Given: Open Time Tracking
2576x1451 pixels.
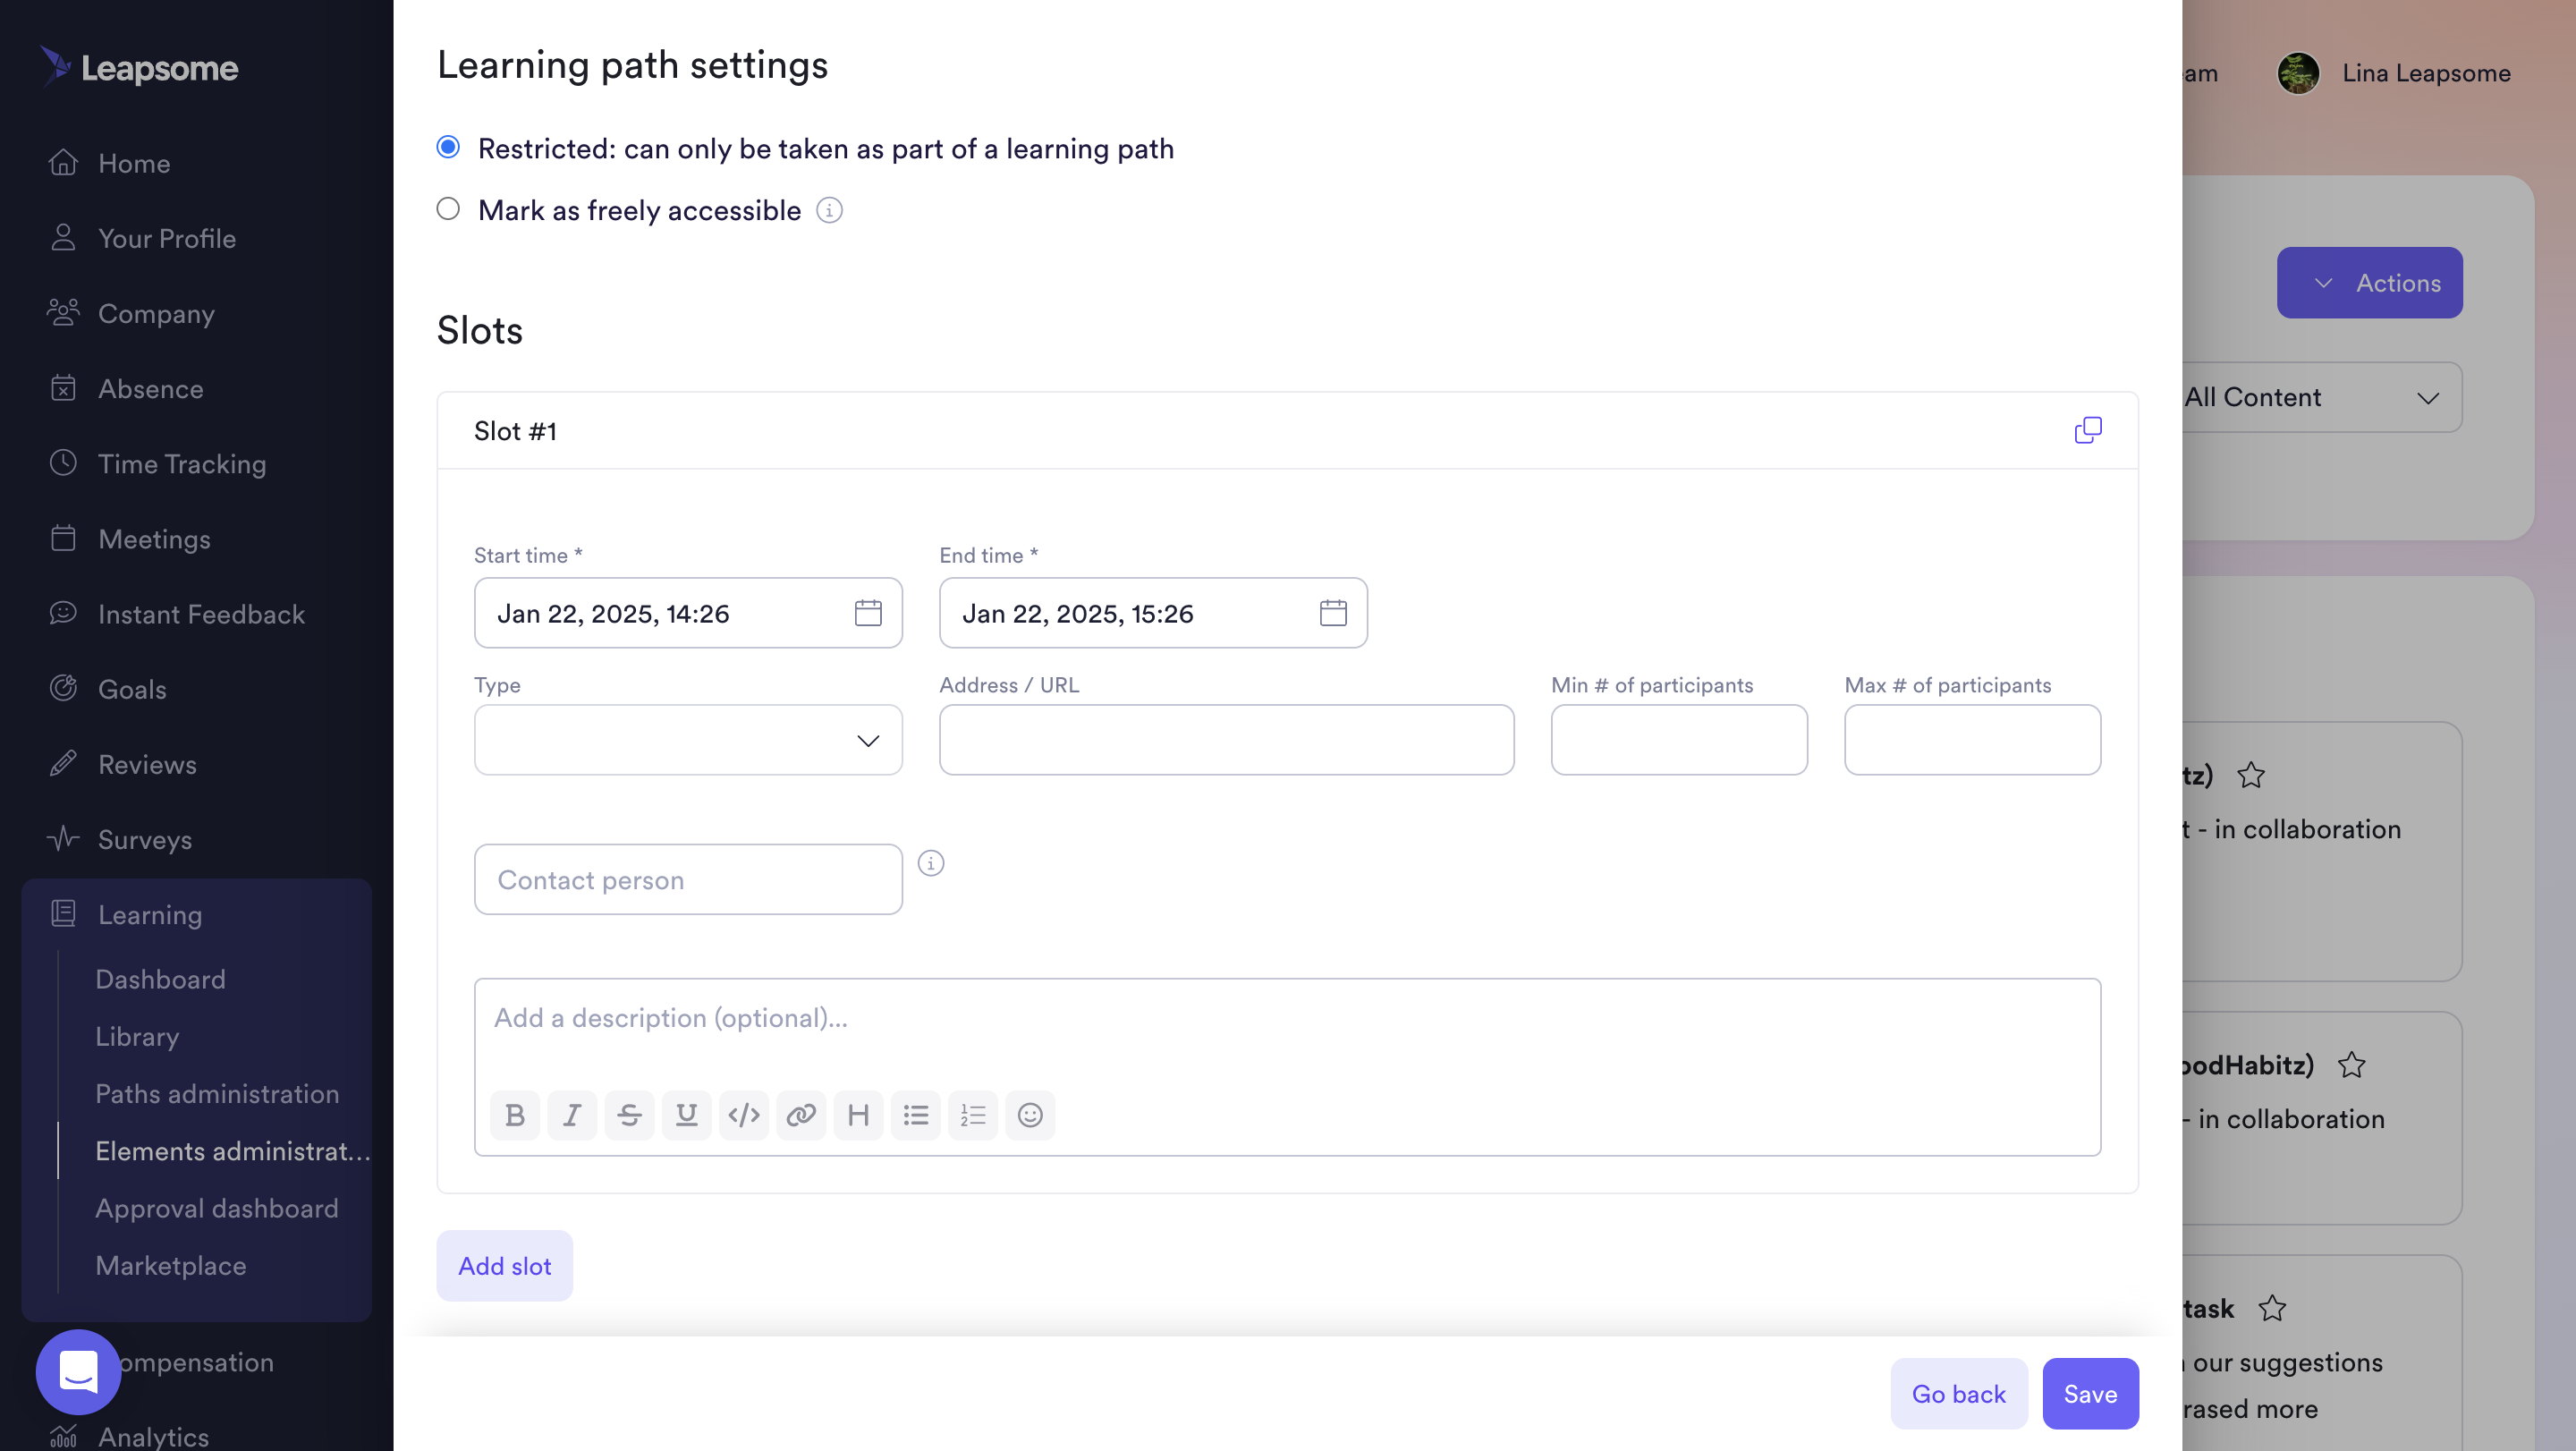Looking at the screenshot, I should (182, 463).
